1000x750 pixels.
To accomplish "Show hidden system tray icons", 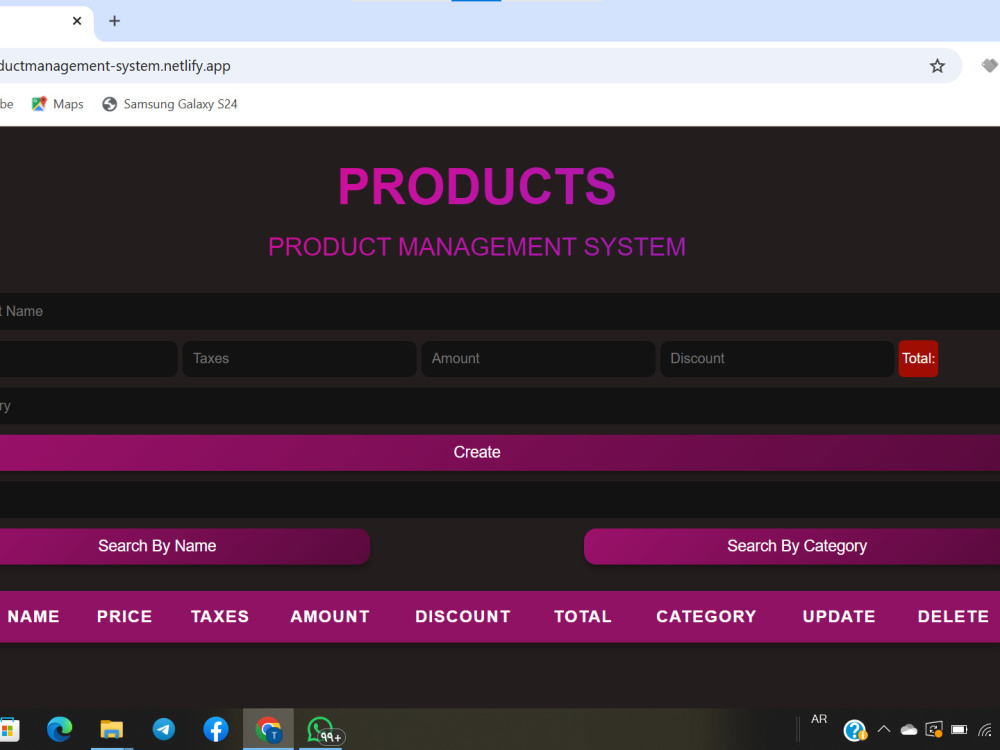I will click(884, 729).
